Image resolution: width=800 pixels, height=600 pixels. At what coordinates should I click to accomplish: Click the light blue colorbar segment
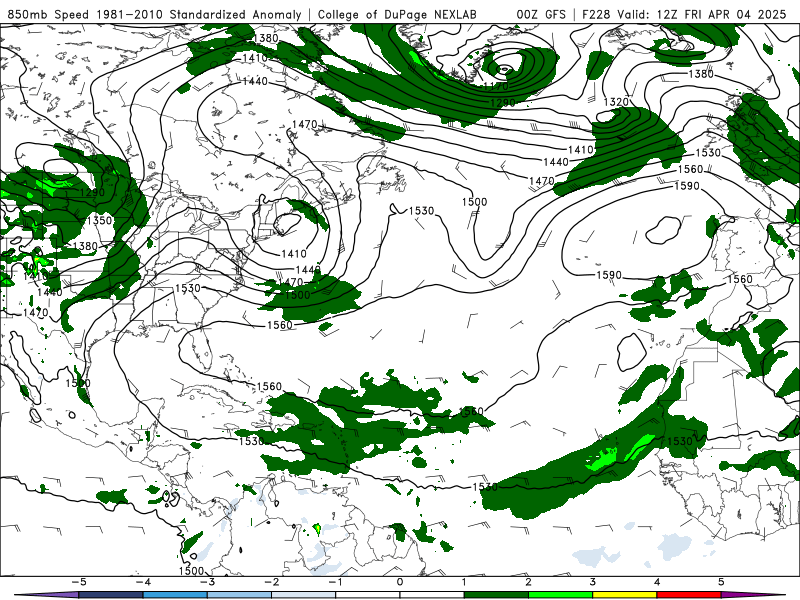(x=239, y=595)
